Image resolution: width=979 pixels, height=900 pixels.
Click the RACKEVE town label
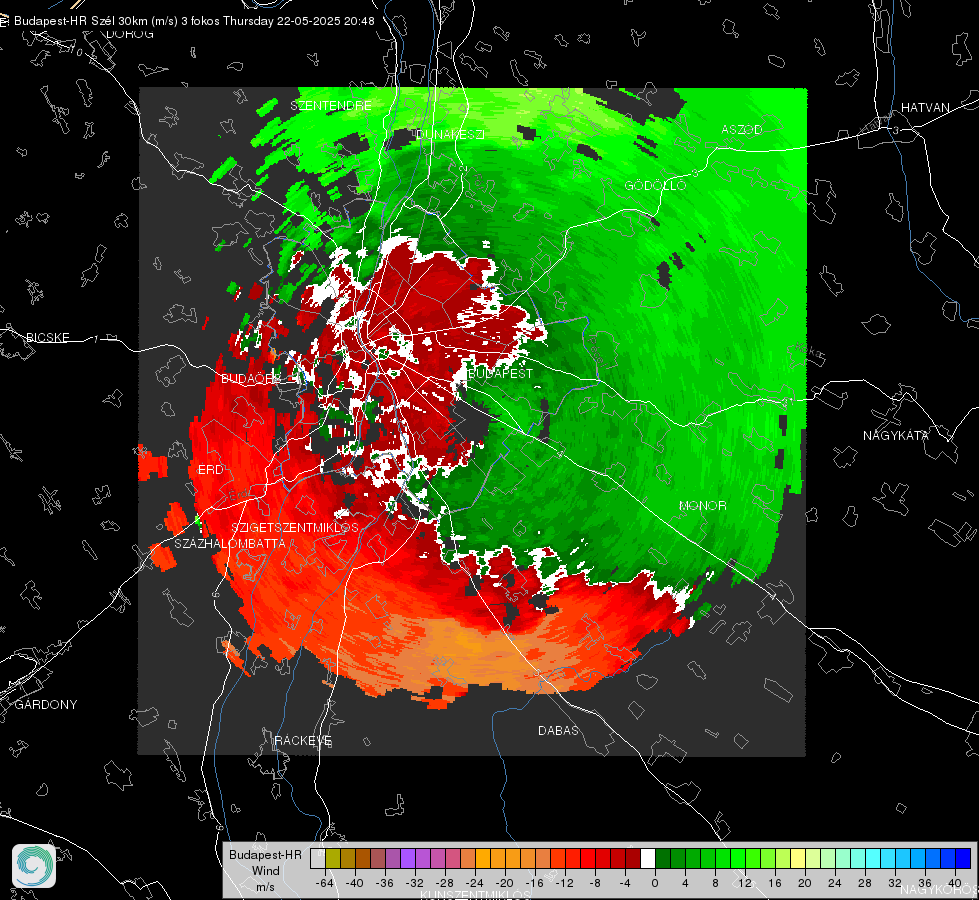click(x=303, y=741)
